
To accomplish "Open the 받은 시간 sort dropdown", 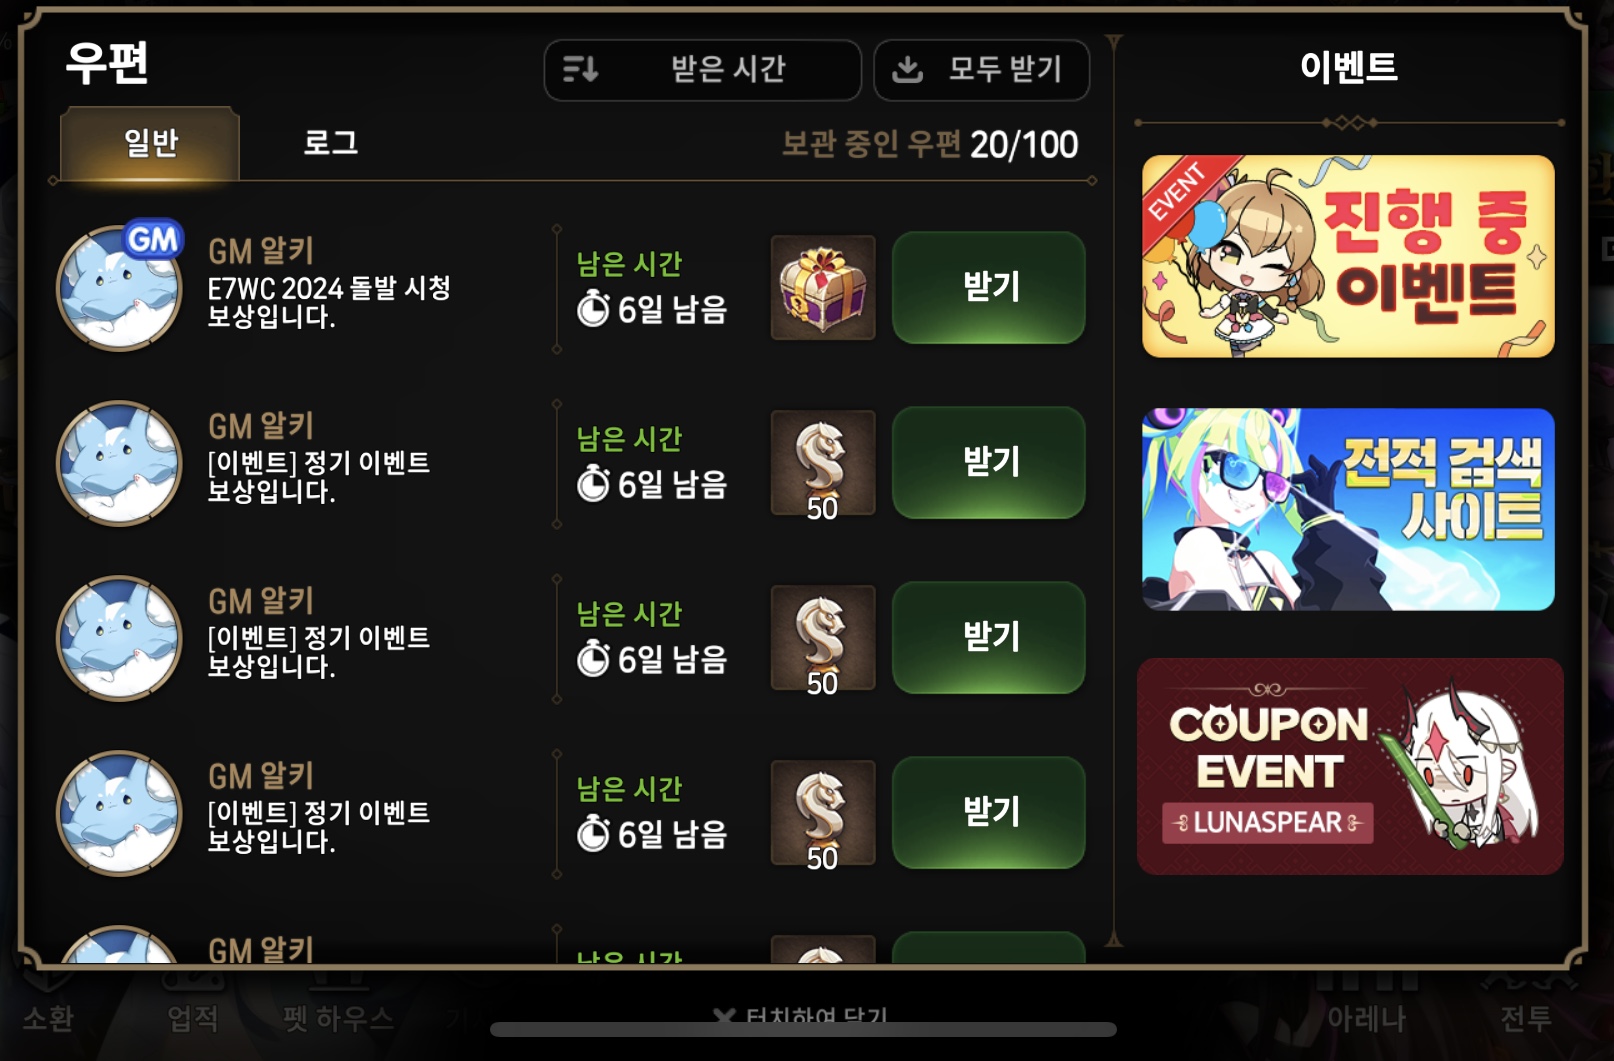I will point(702,70).
